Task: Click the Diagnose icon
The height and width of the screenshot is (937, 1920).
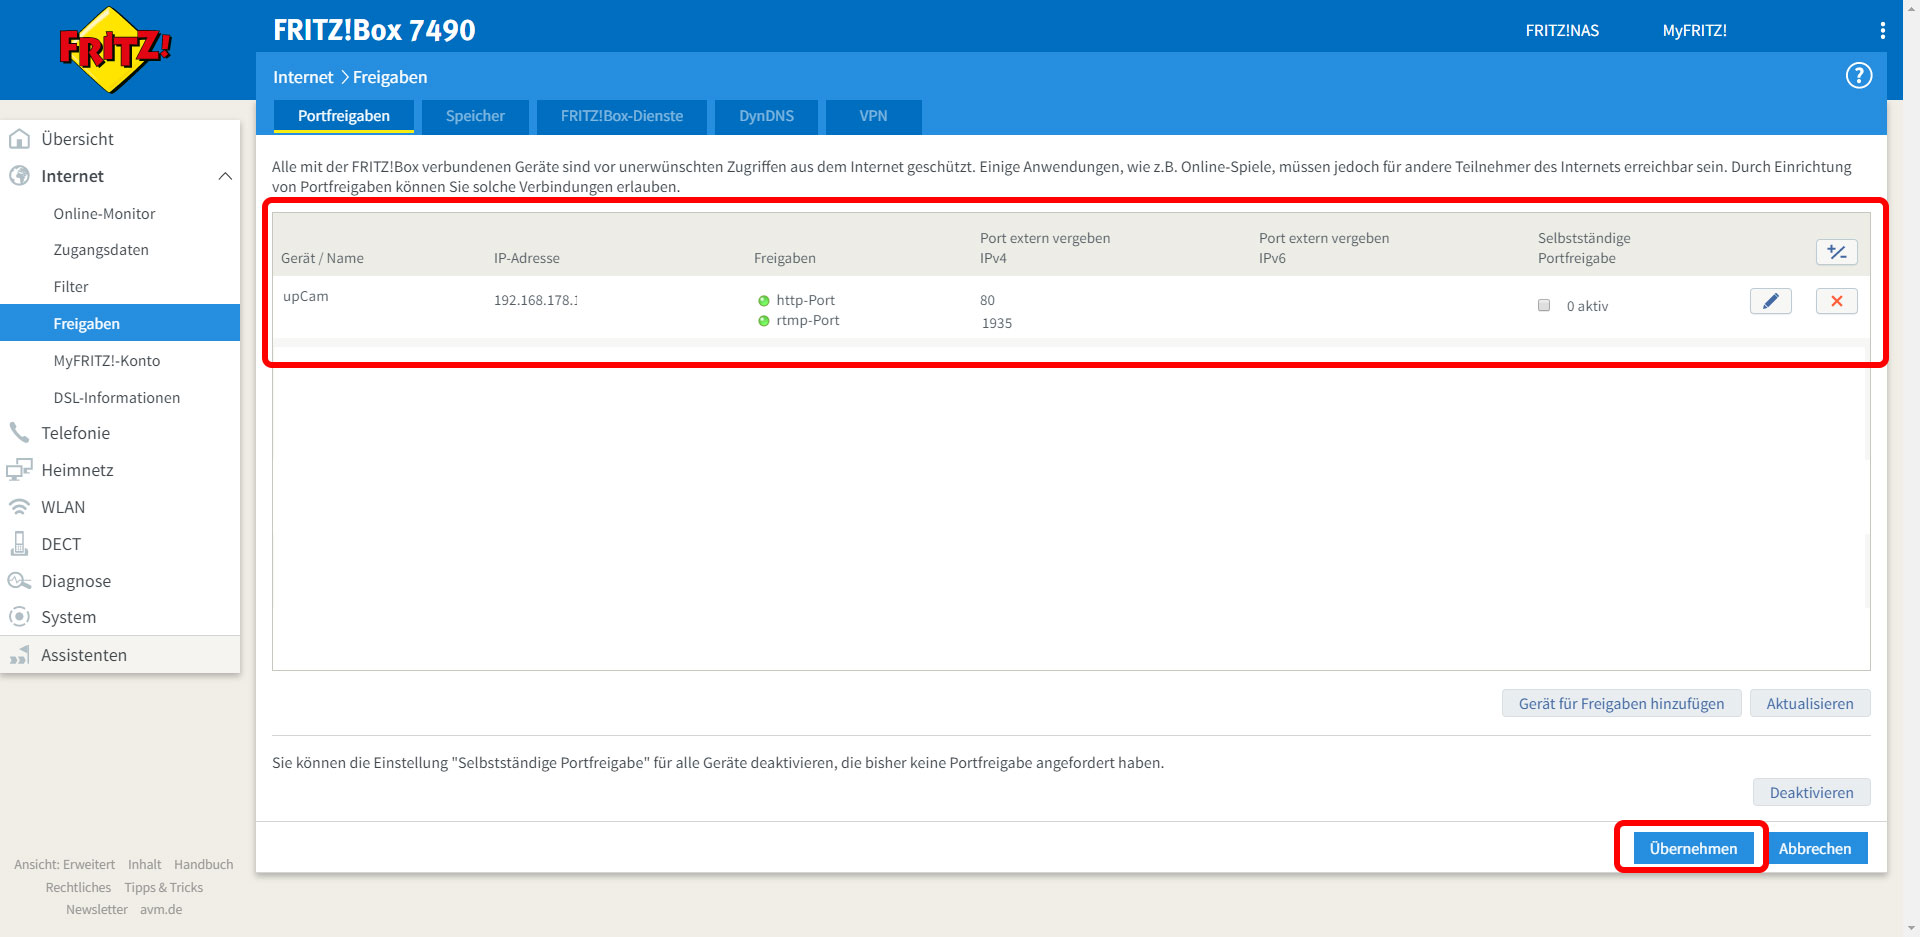Action: (19, 580)
